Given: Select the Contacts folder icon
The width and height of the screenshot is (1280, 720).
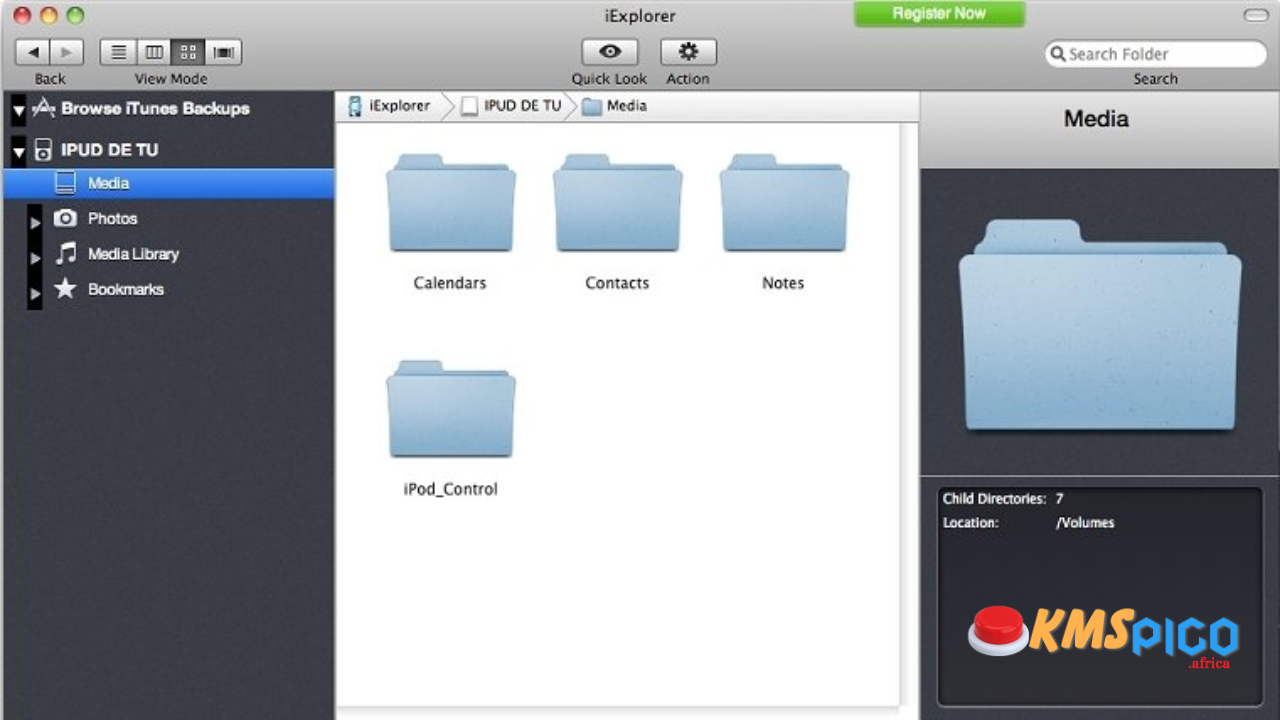Looking at the screenshot, I should click(x=618, y=203).
